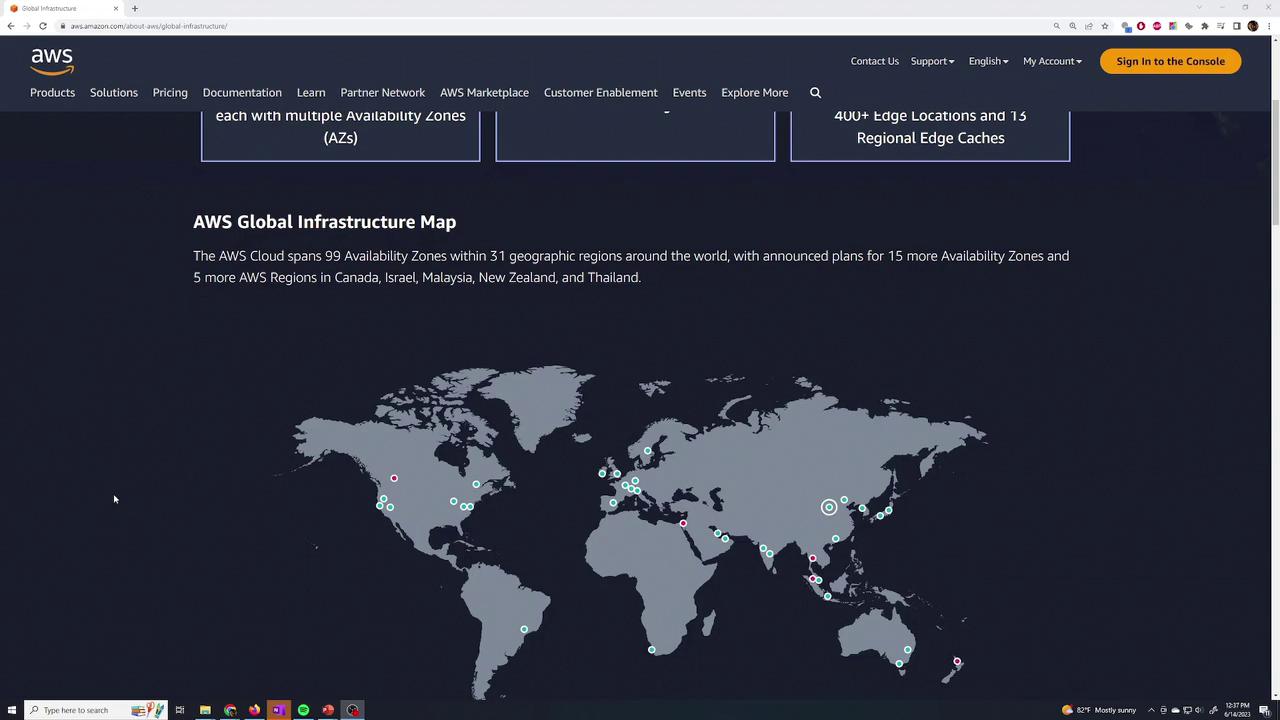Click the browser address bar URL
1280x720 pixels.
pyautogui.click(x=148, y=26)
